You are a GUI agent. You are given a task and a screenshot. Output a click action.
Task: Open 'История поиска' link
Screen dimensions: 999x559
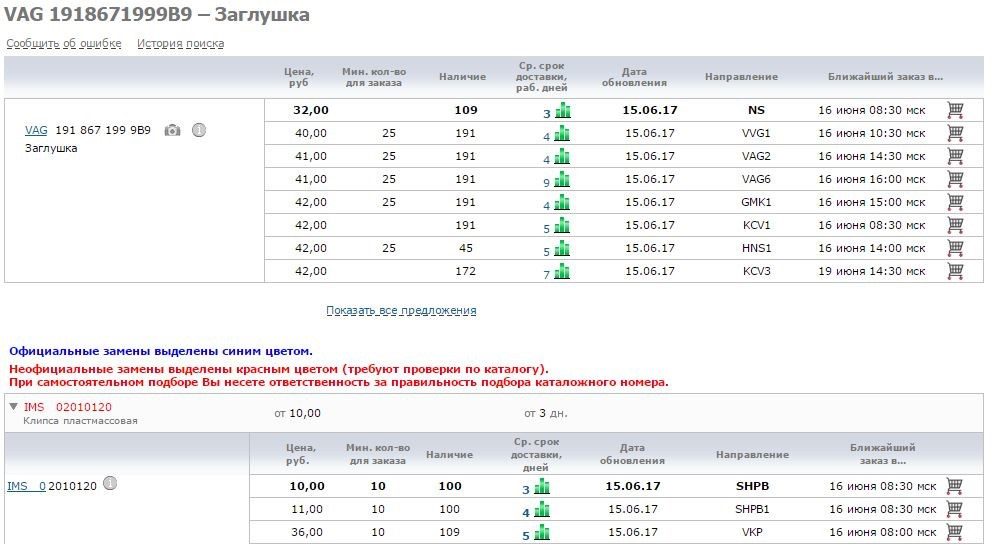180,43
